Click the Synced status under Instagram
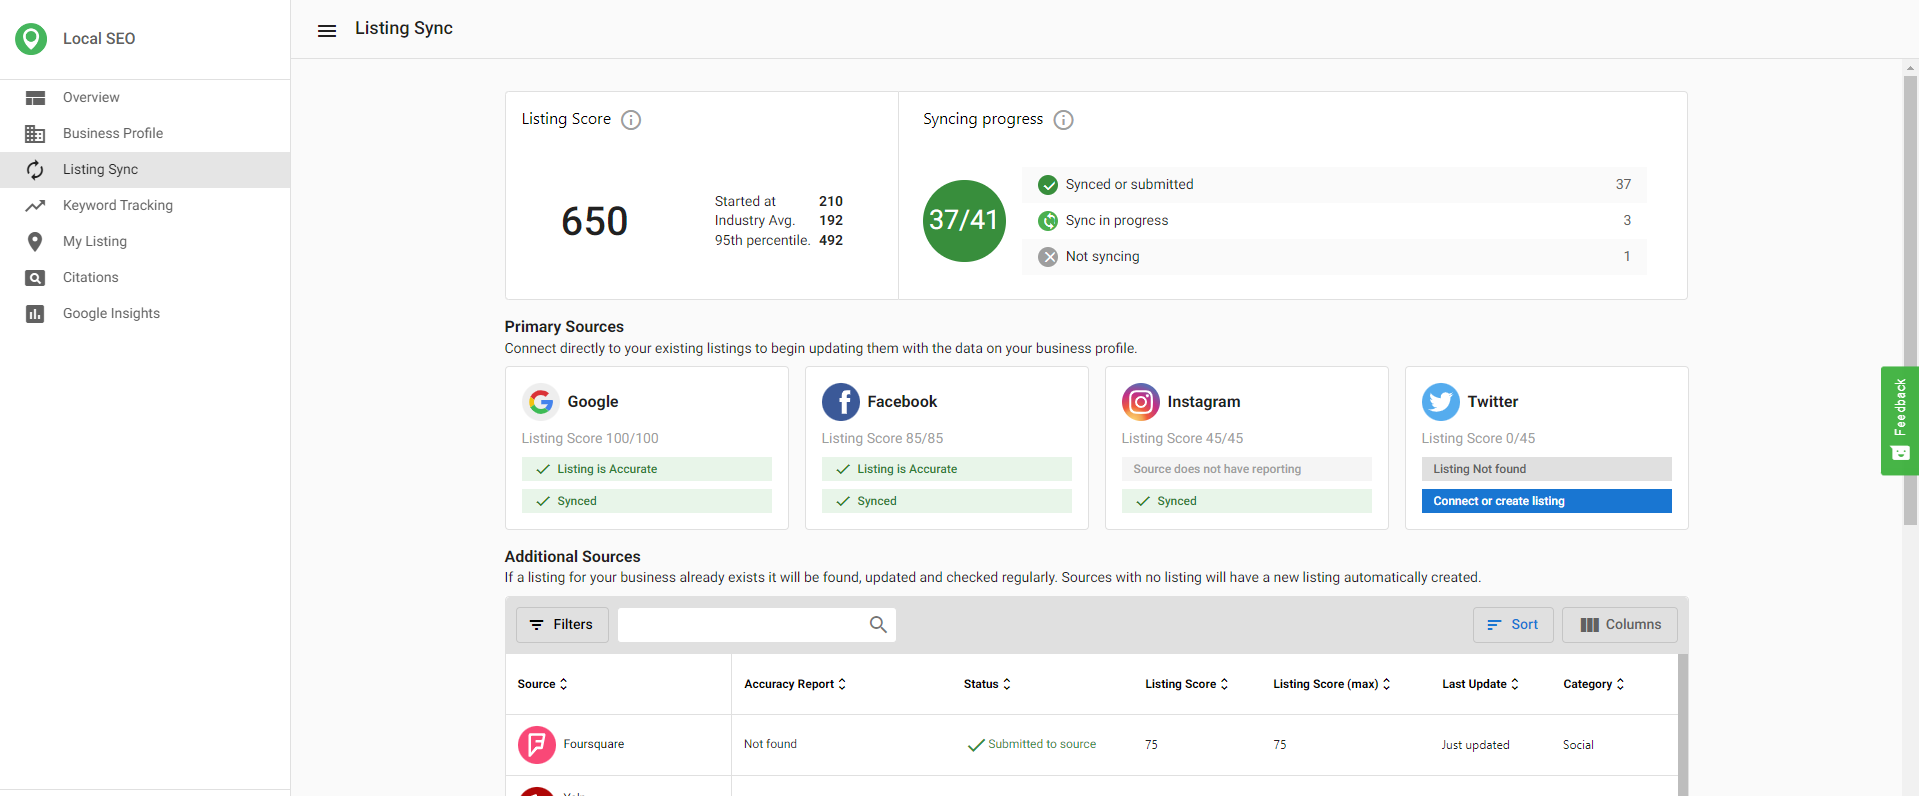The width and height of the screenshot is (1919, 796). coord(1246,501)
